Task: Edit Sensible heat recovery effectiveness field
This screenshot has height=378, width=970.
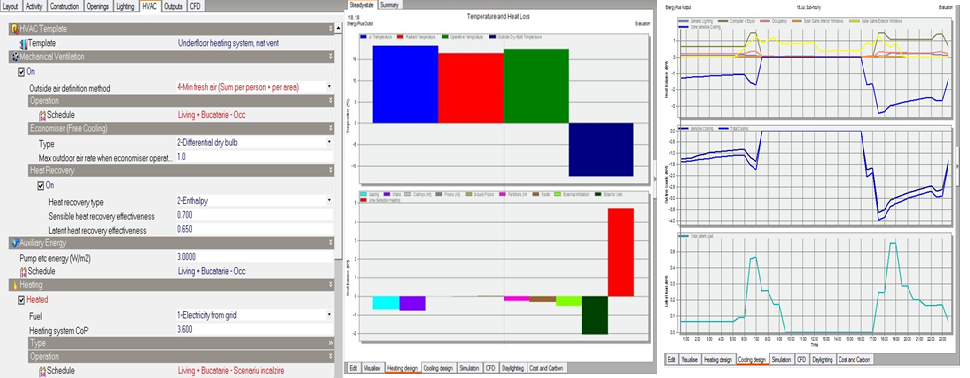Action: point(254,216)
